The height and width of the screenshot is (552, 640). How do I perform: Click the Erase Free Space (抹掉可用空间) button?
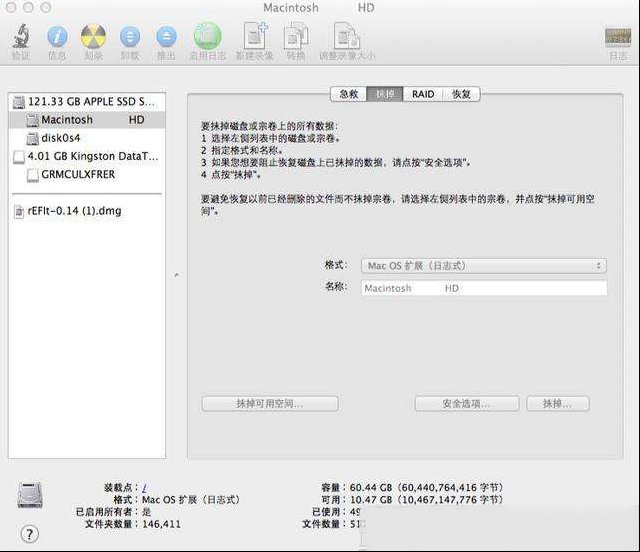pyautogui.click(x=270, y=404)
